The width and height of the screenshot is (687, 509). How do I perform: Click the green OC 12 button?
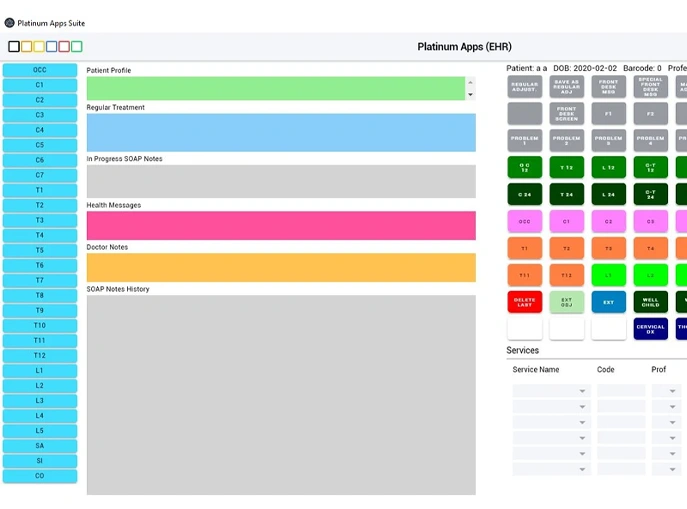(524, 167)
